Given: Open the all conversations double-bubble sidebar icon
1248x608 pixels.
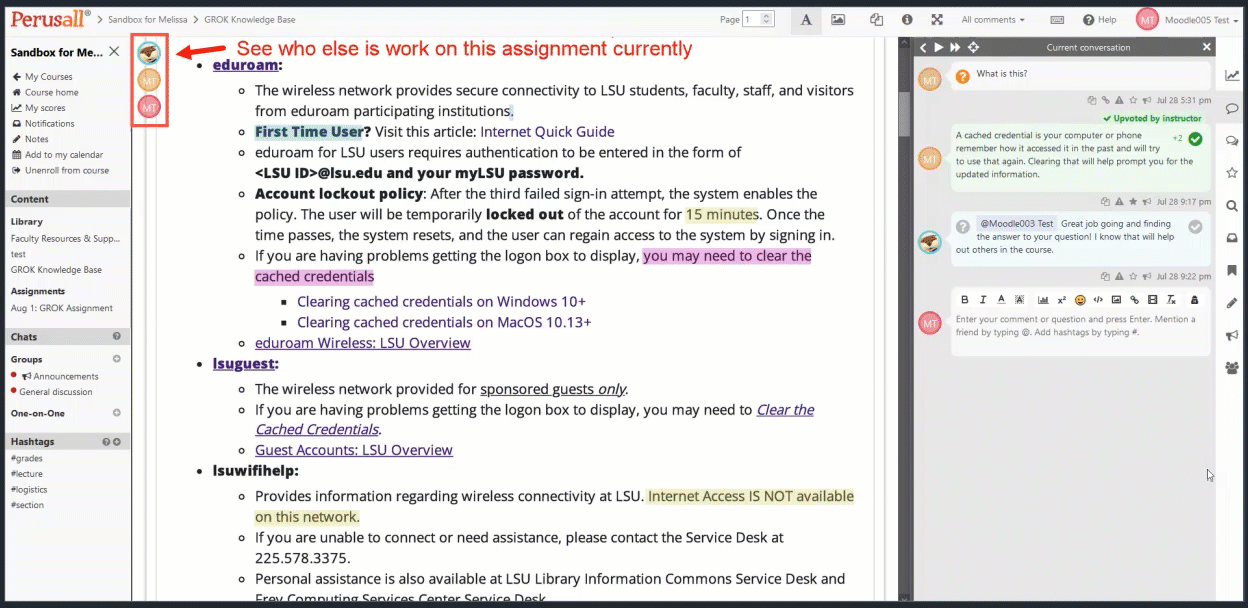Looking at the screenshot, I should 1232,141.
